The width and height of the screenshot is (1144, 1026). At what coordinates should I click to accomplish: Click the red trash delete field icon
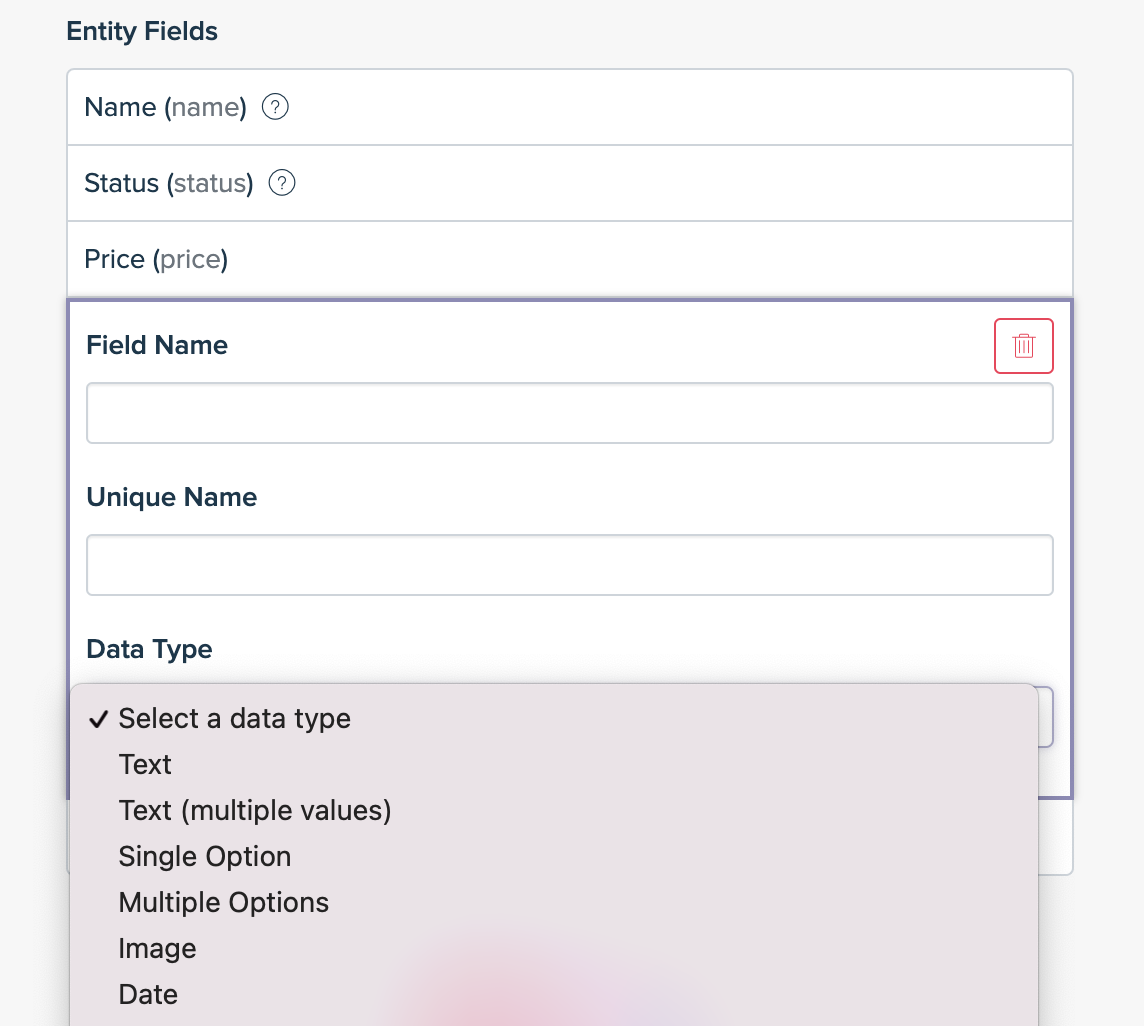click(x=1024, y=346)
